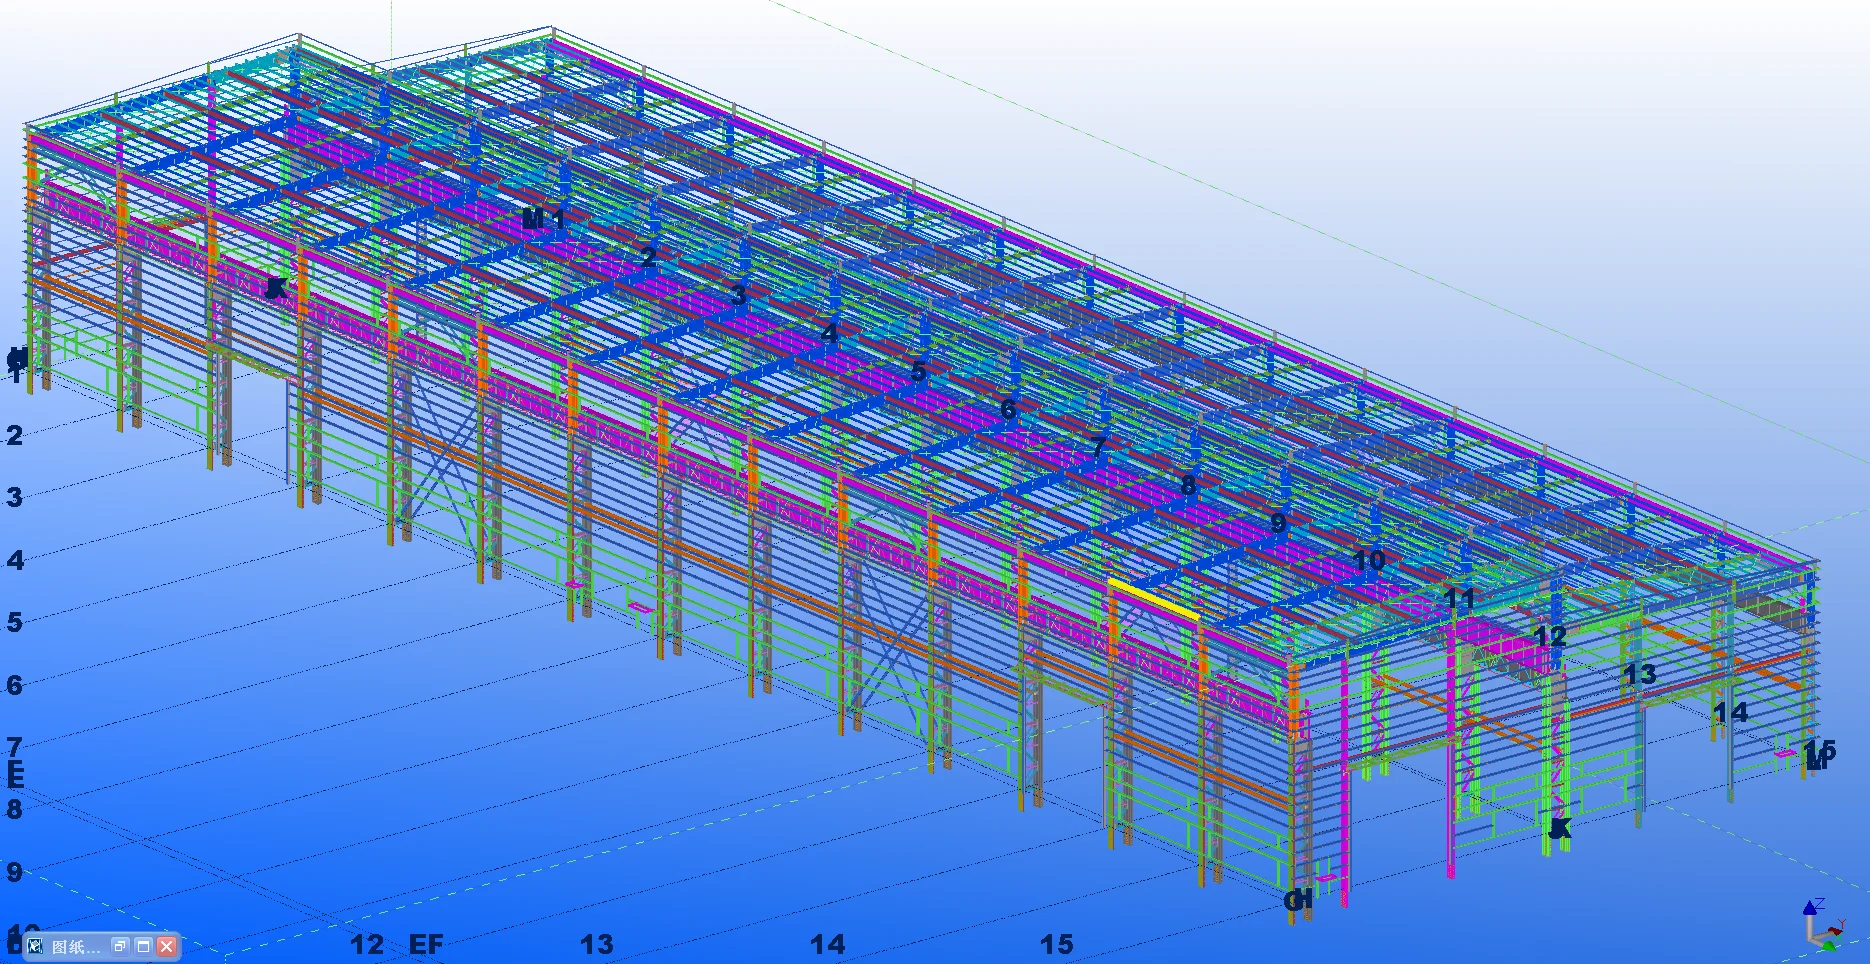Click the blue Z axis arrowhead

1810,907
